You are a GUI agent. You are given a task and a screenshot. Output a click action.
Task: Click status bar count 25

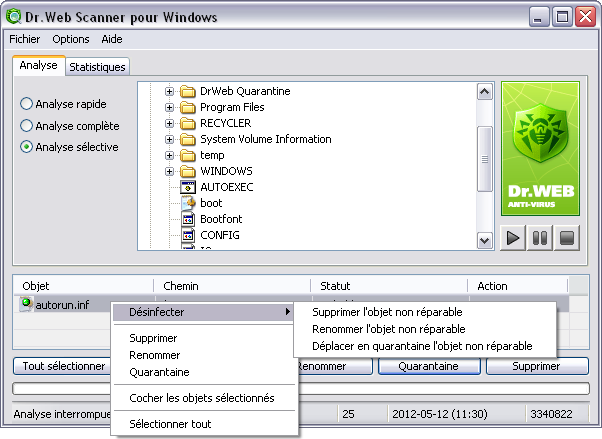tap(348, 414)
